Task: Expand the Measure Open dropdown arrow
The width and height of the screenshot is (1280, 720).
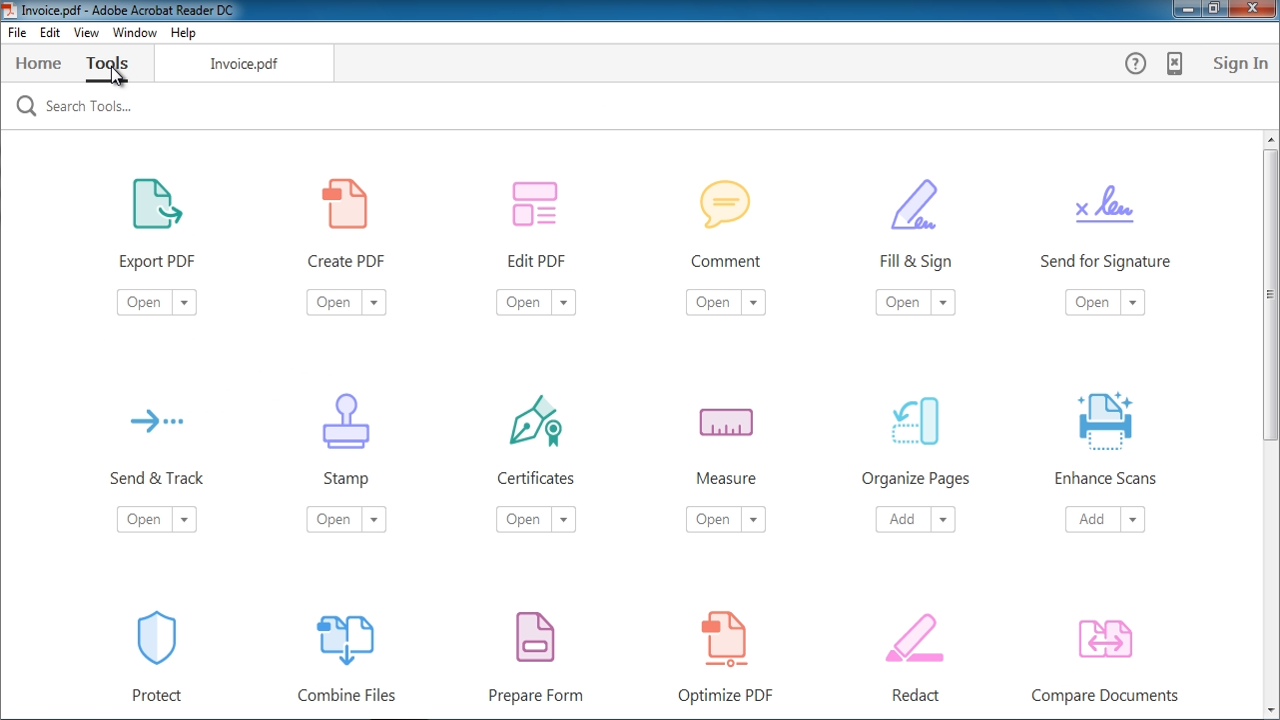Action: [x=754, y=520]
